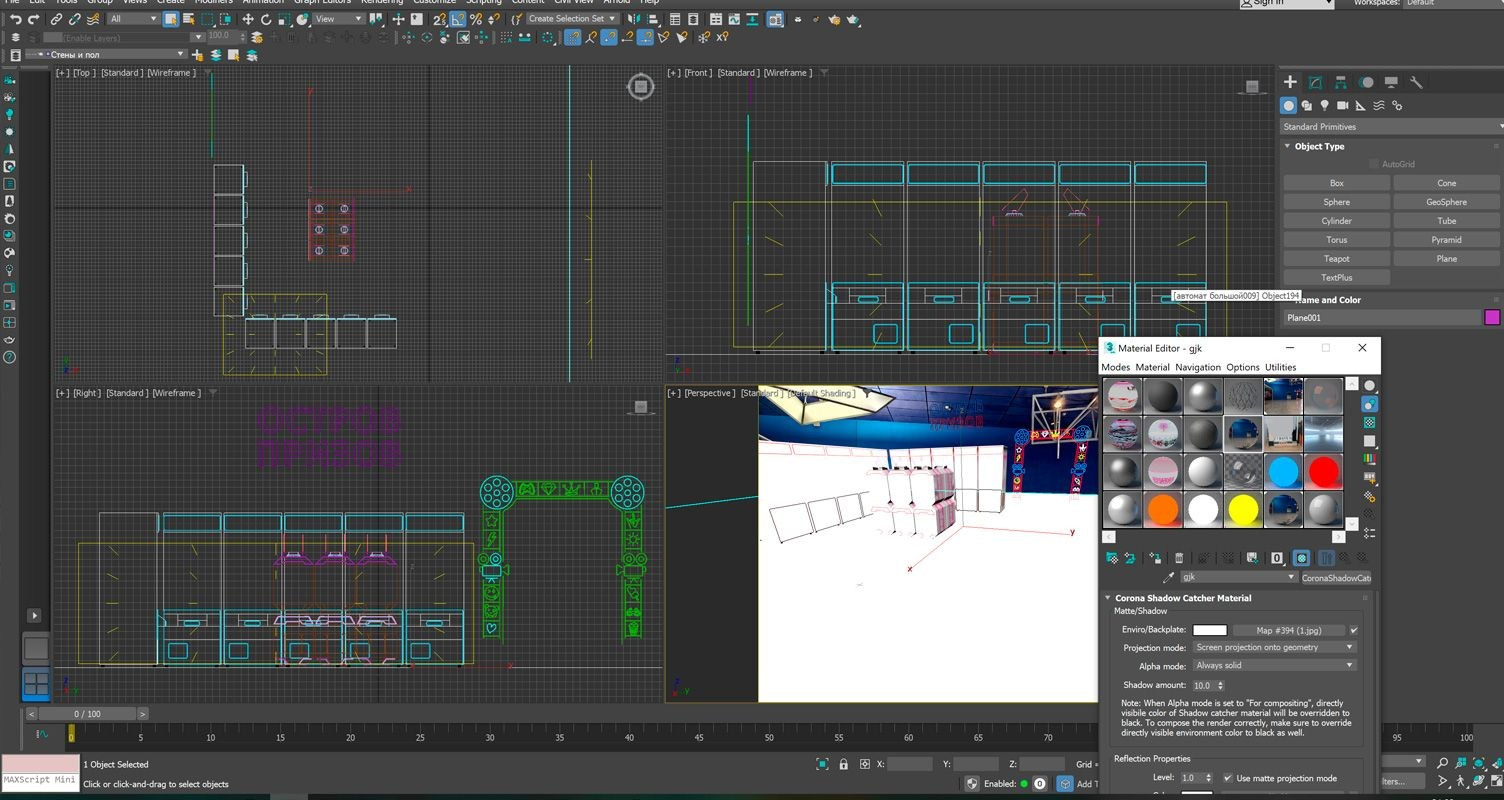Click the white Enviro/Backplate color swatch

coord(1209,630)
